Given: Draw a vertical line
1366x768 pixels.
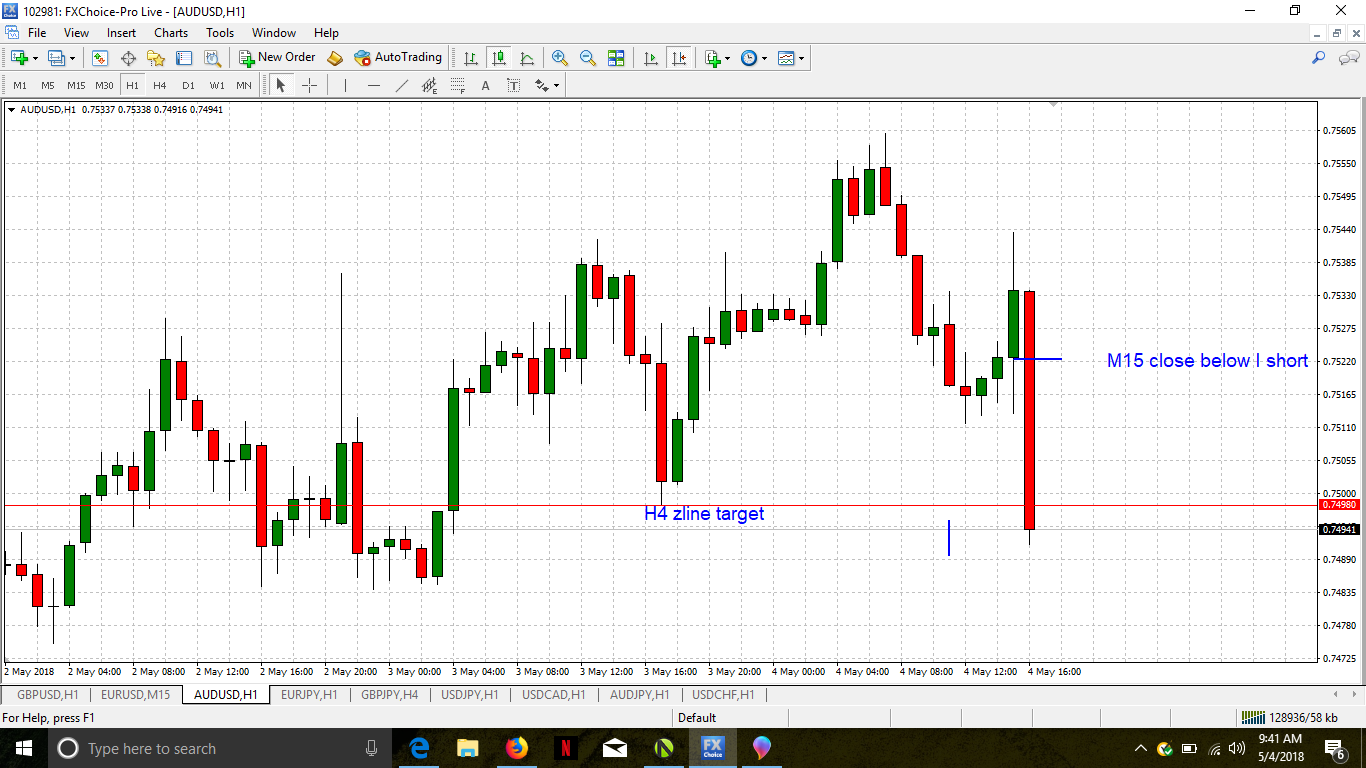Looking at the screenshot, I should pyautogui.click(x=345, y=85).
